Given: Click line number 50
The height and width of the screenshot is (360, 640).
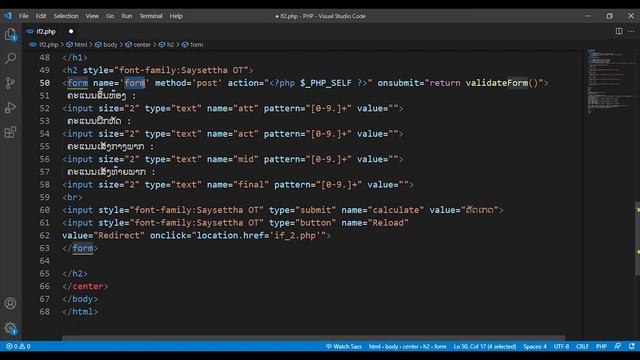Looking at the screenshot, I should click(44, 83).
